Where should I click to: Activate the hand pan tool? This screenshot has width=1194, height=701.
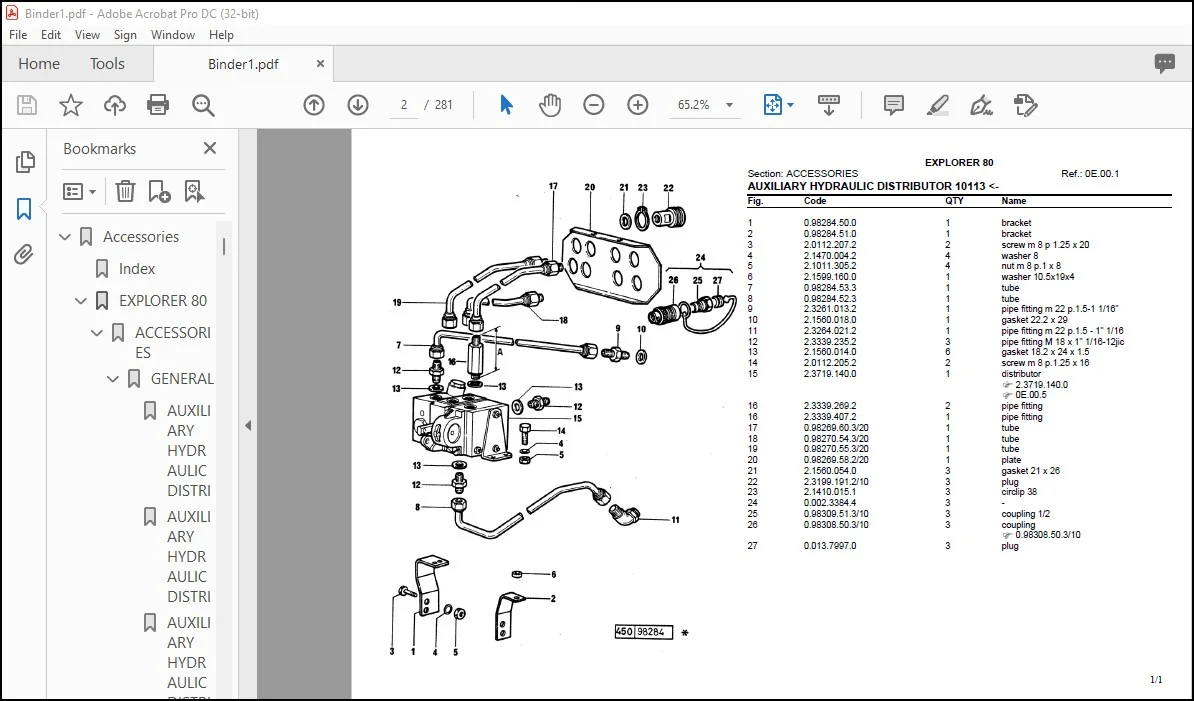point(550,105)
